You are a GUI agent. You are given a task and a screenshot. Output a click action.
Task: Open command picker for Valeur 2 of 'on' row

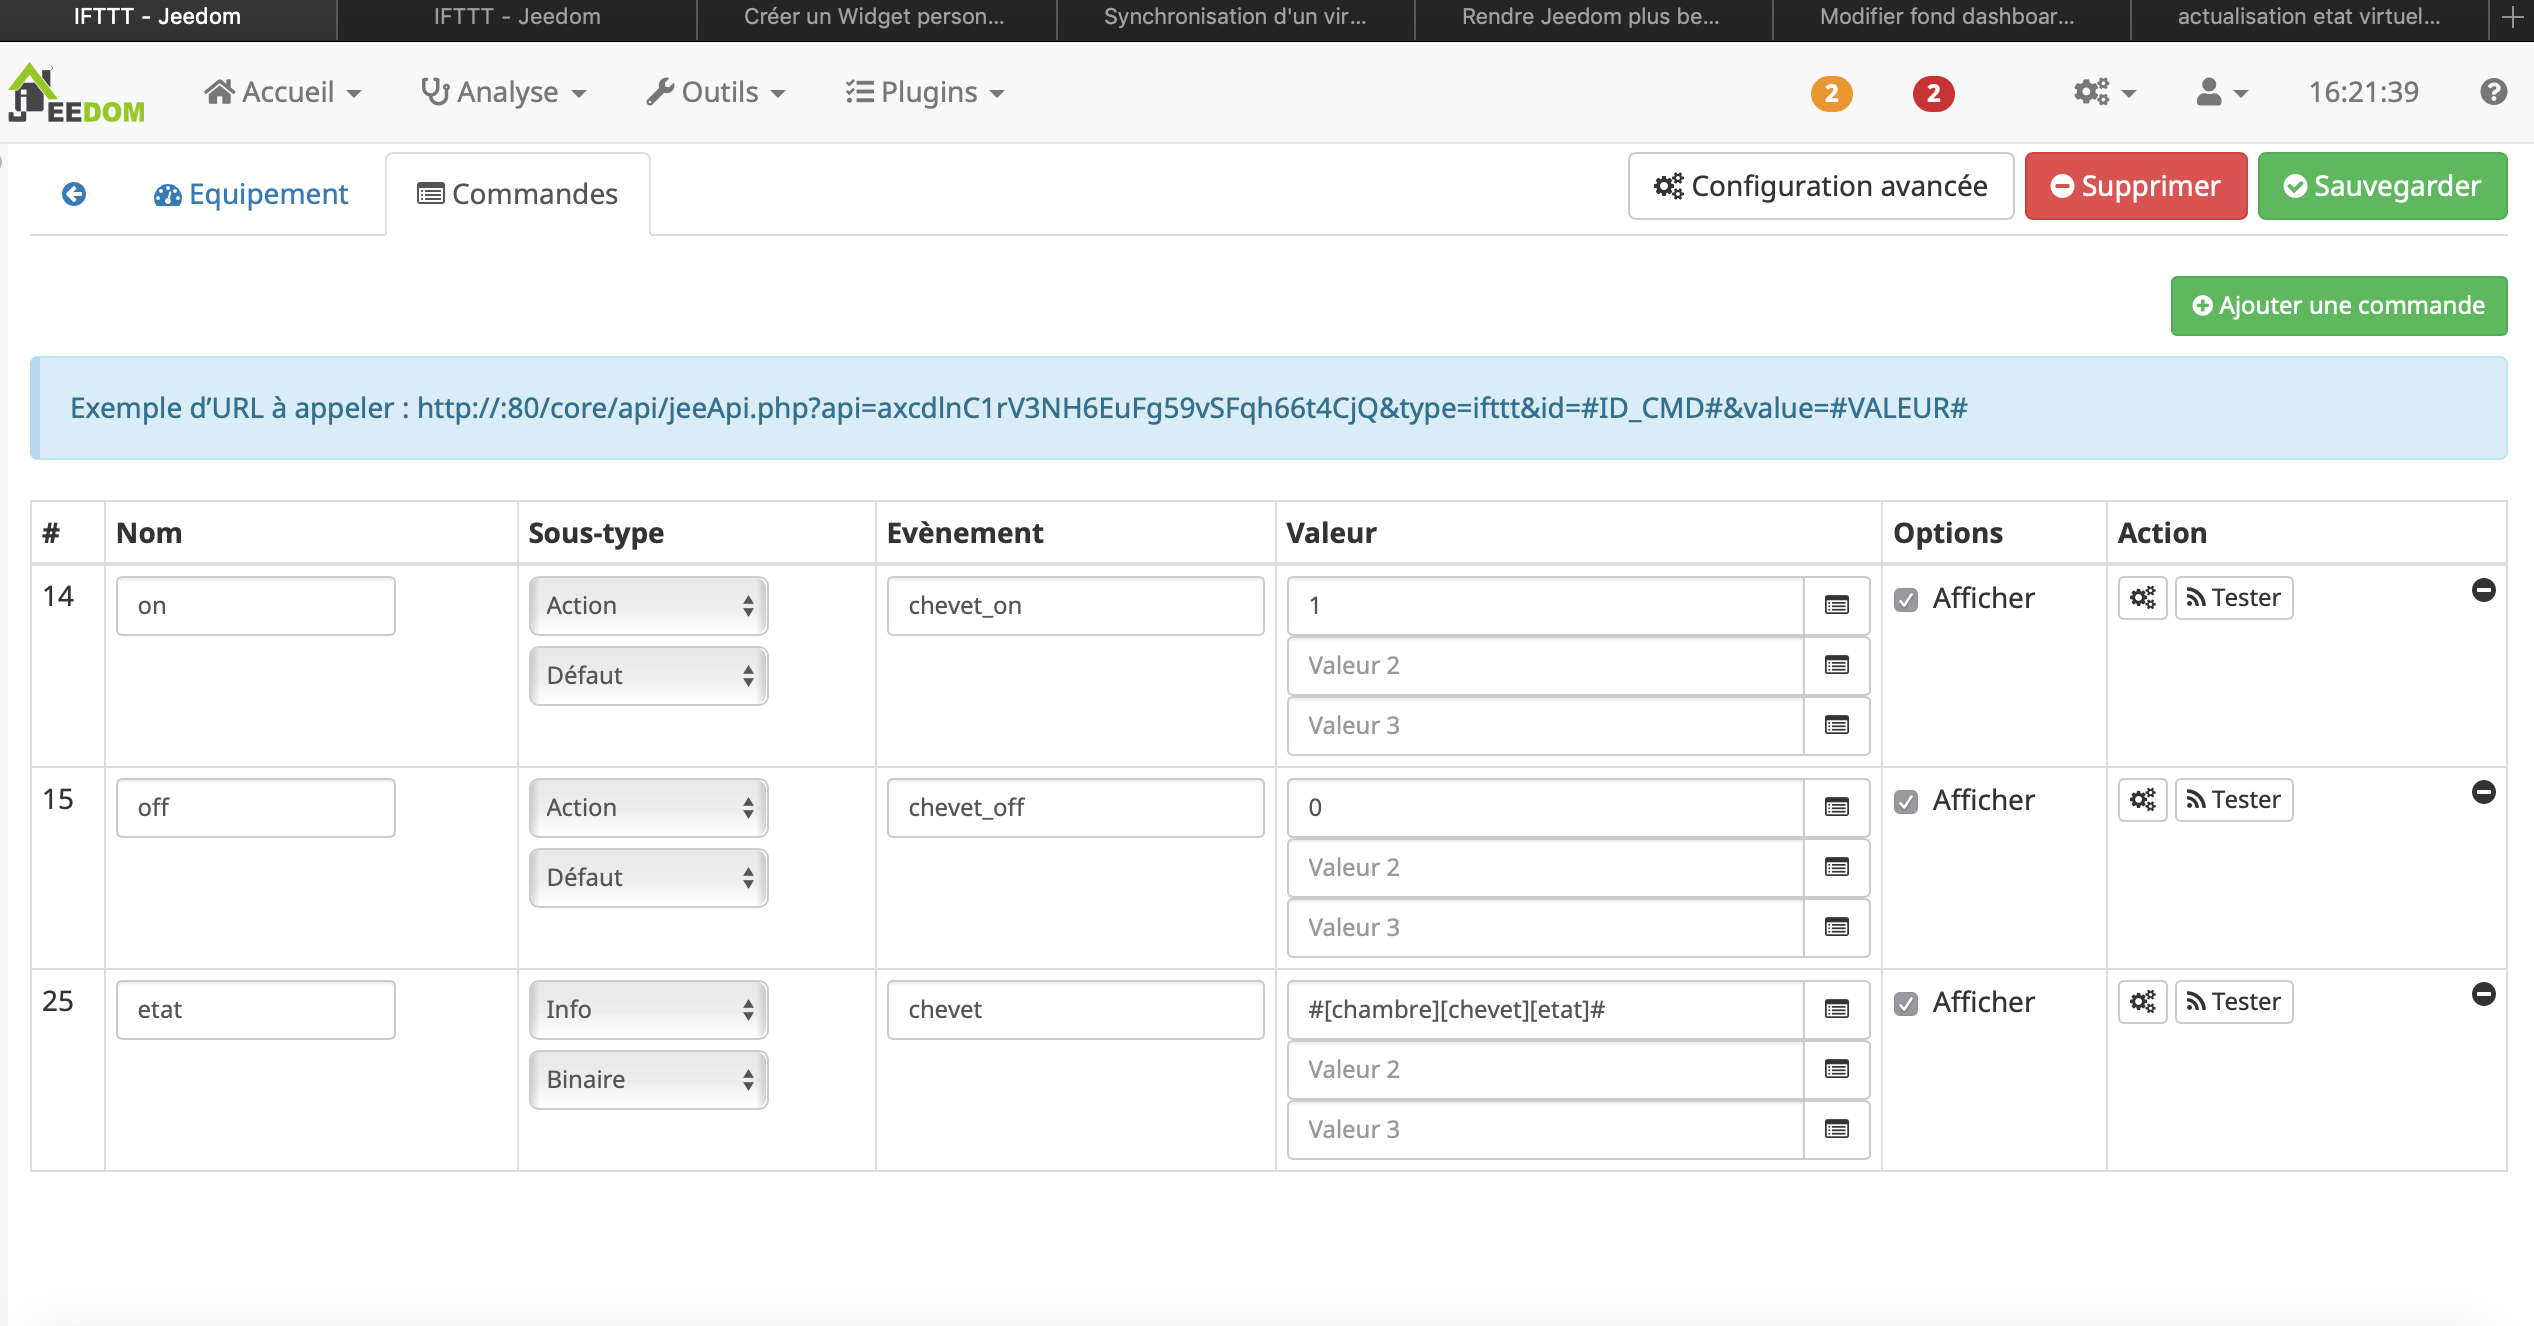coord(1837,666)
